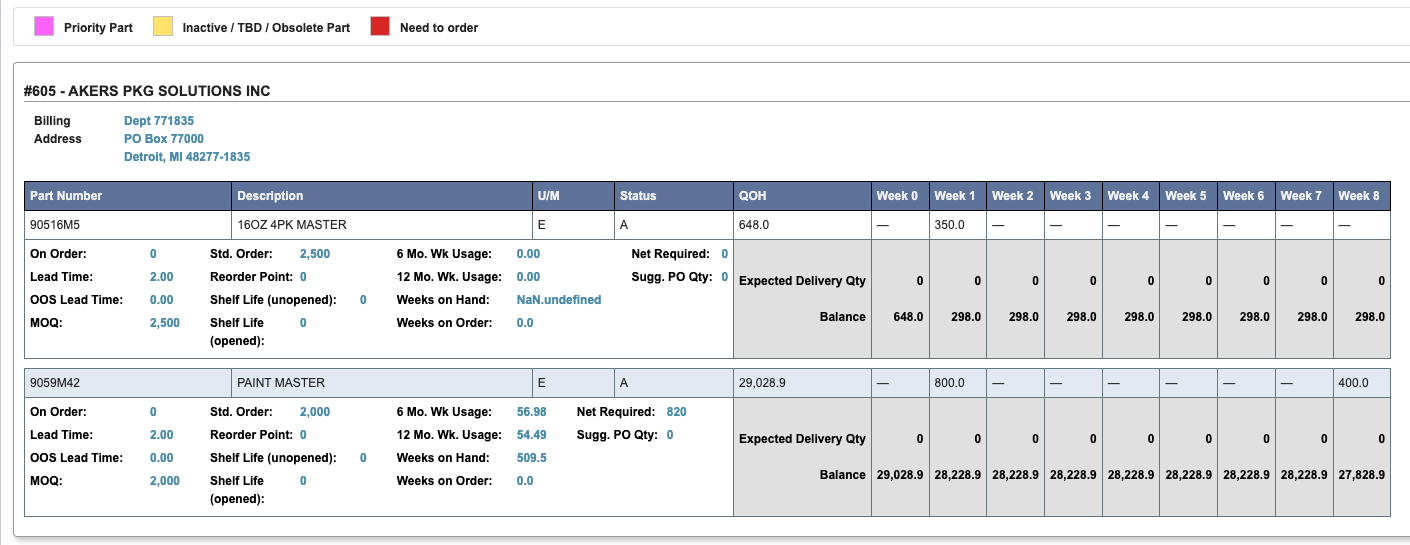This screenshot has height=545, width=1410.
Task: Click the Need to order legend label
Action: pos(439,28)
